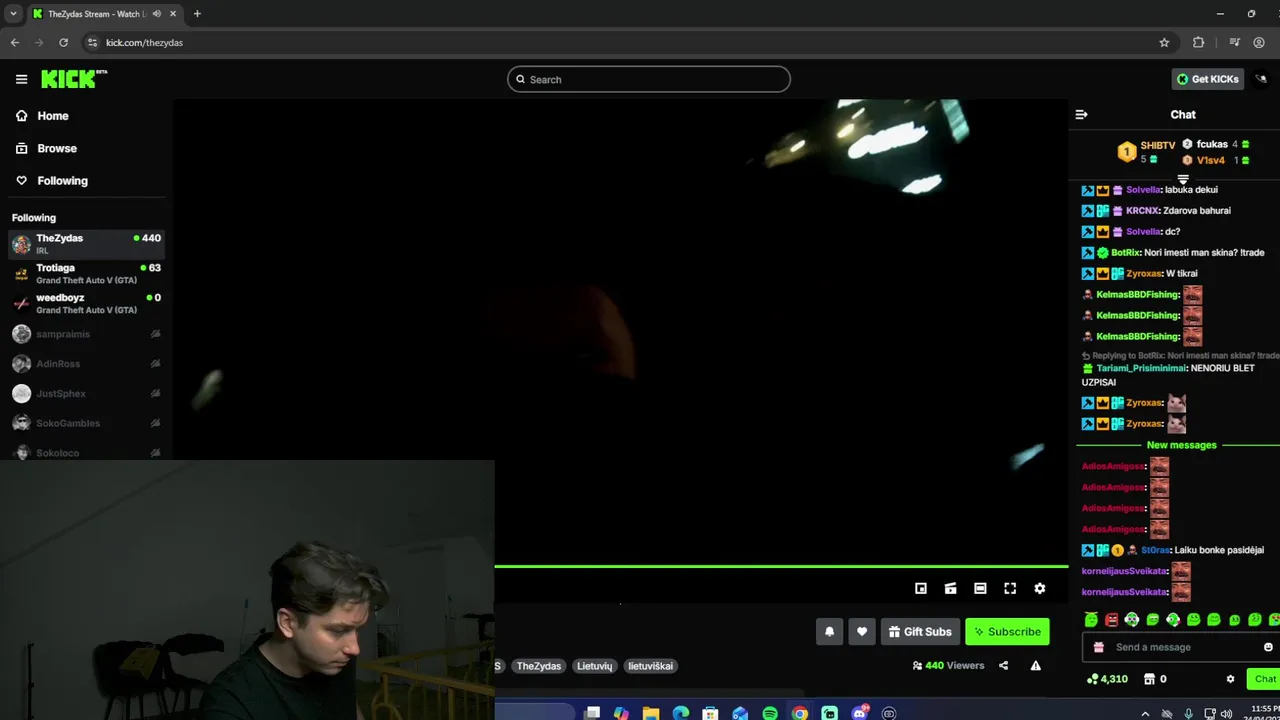Open Spotify from the taskbar
This screenshot has height=720, width=1280.
pyautogui.click(x=770, y=713)
